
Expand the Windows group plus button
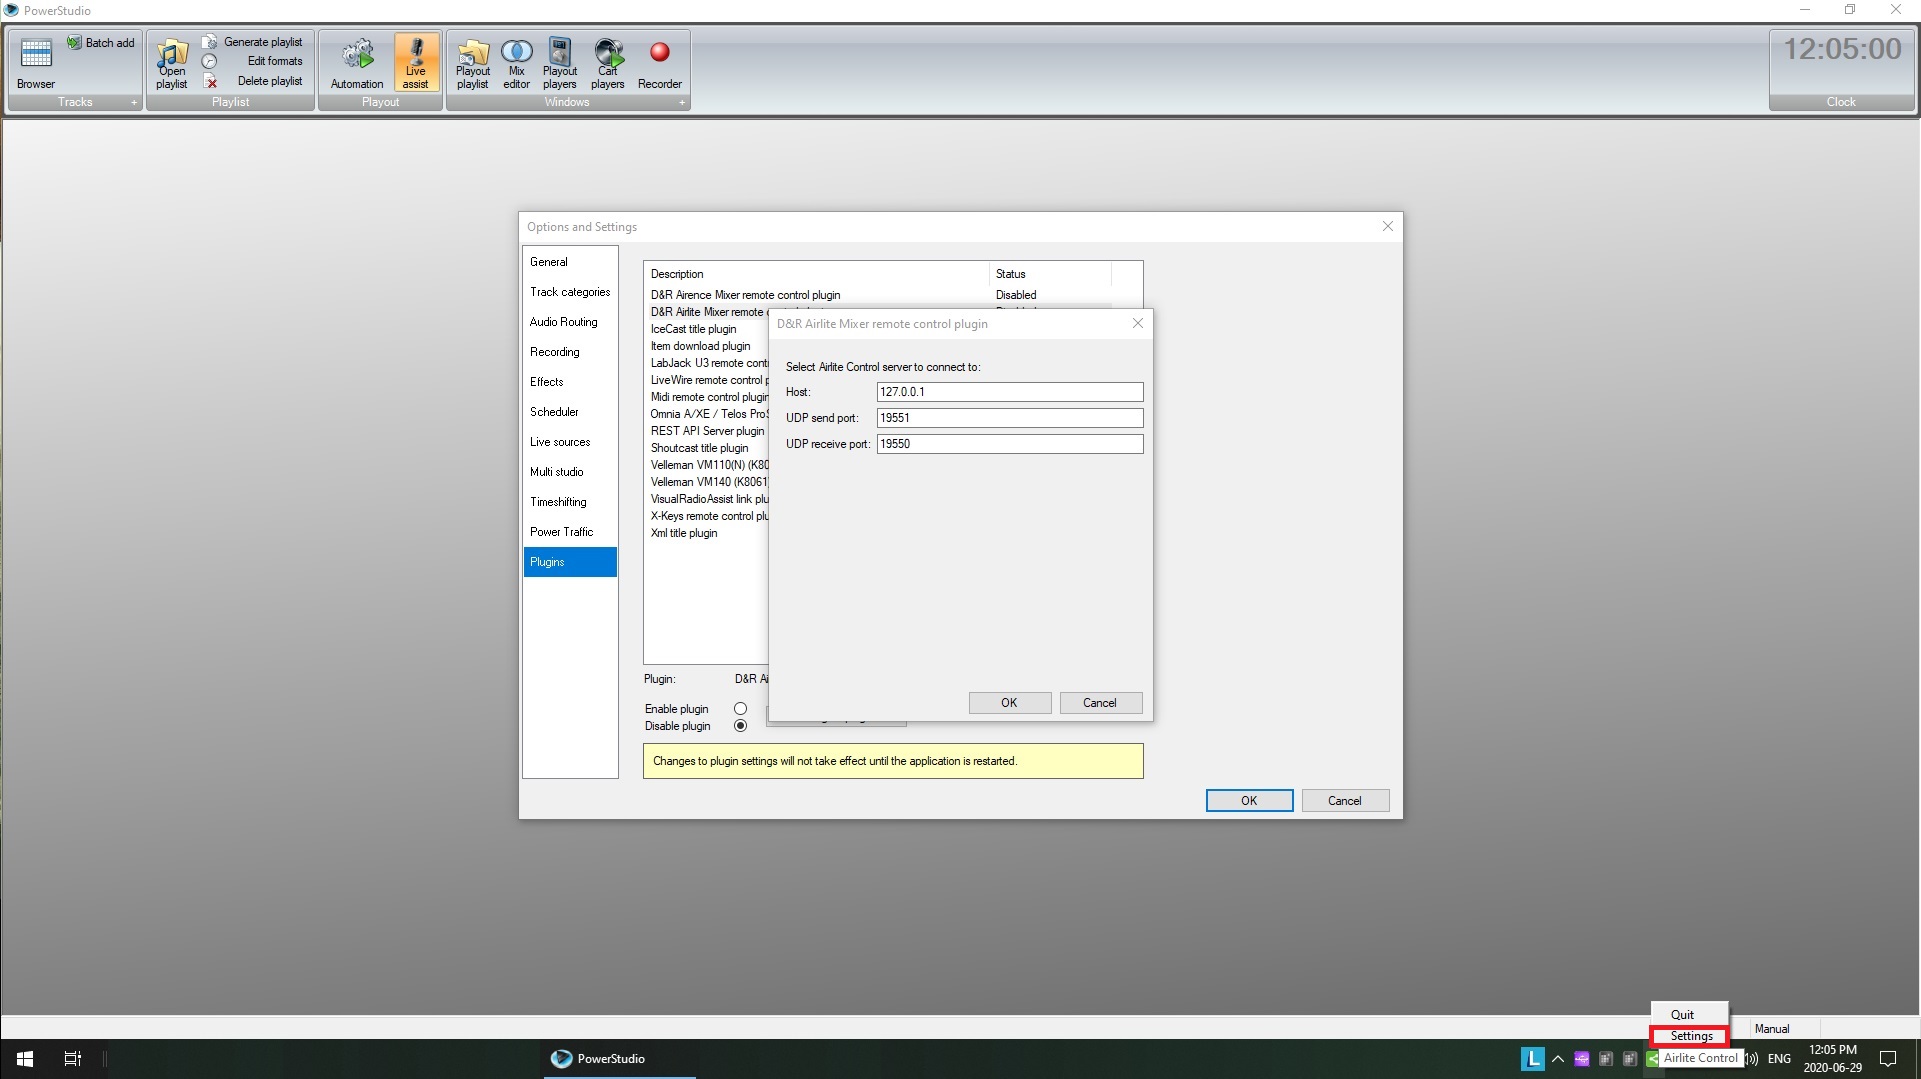pos(682,102)
